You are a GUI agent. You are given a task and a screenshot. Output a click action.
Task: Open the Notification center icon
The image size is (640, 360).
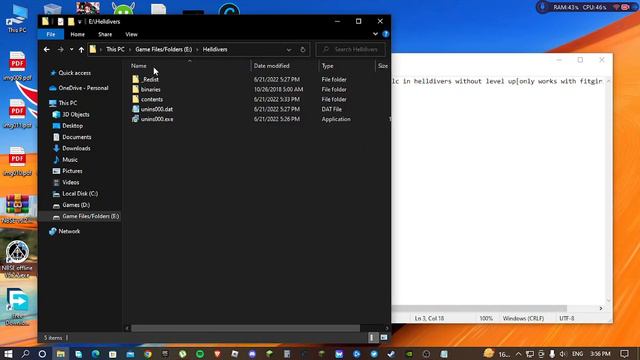pyautogui.click(x=624, y=354)
